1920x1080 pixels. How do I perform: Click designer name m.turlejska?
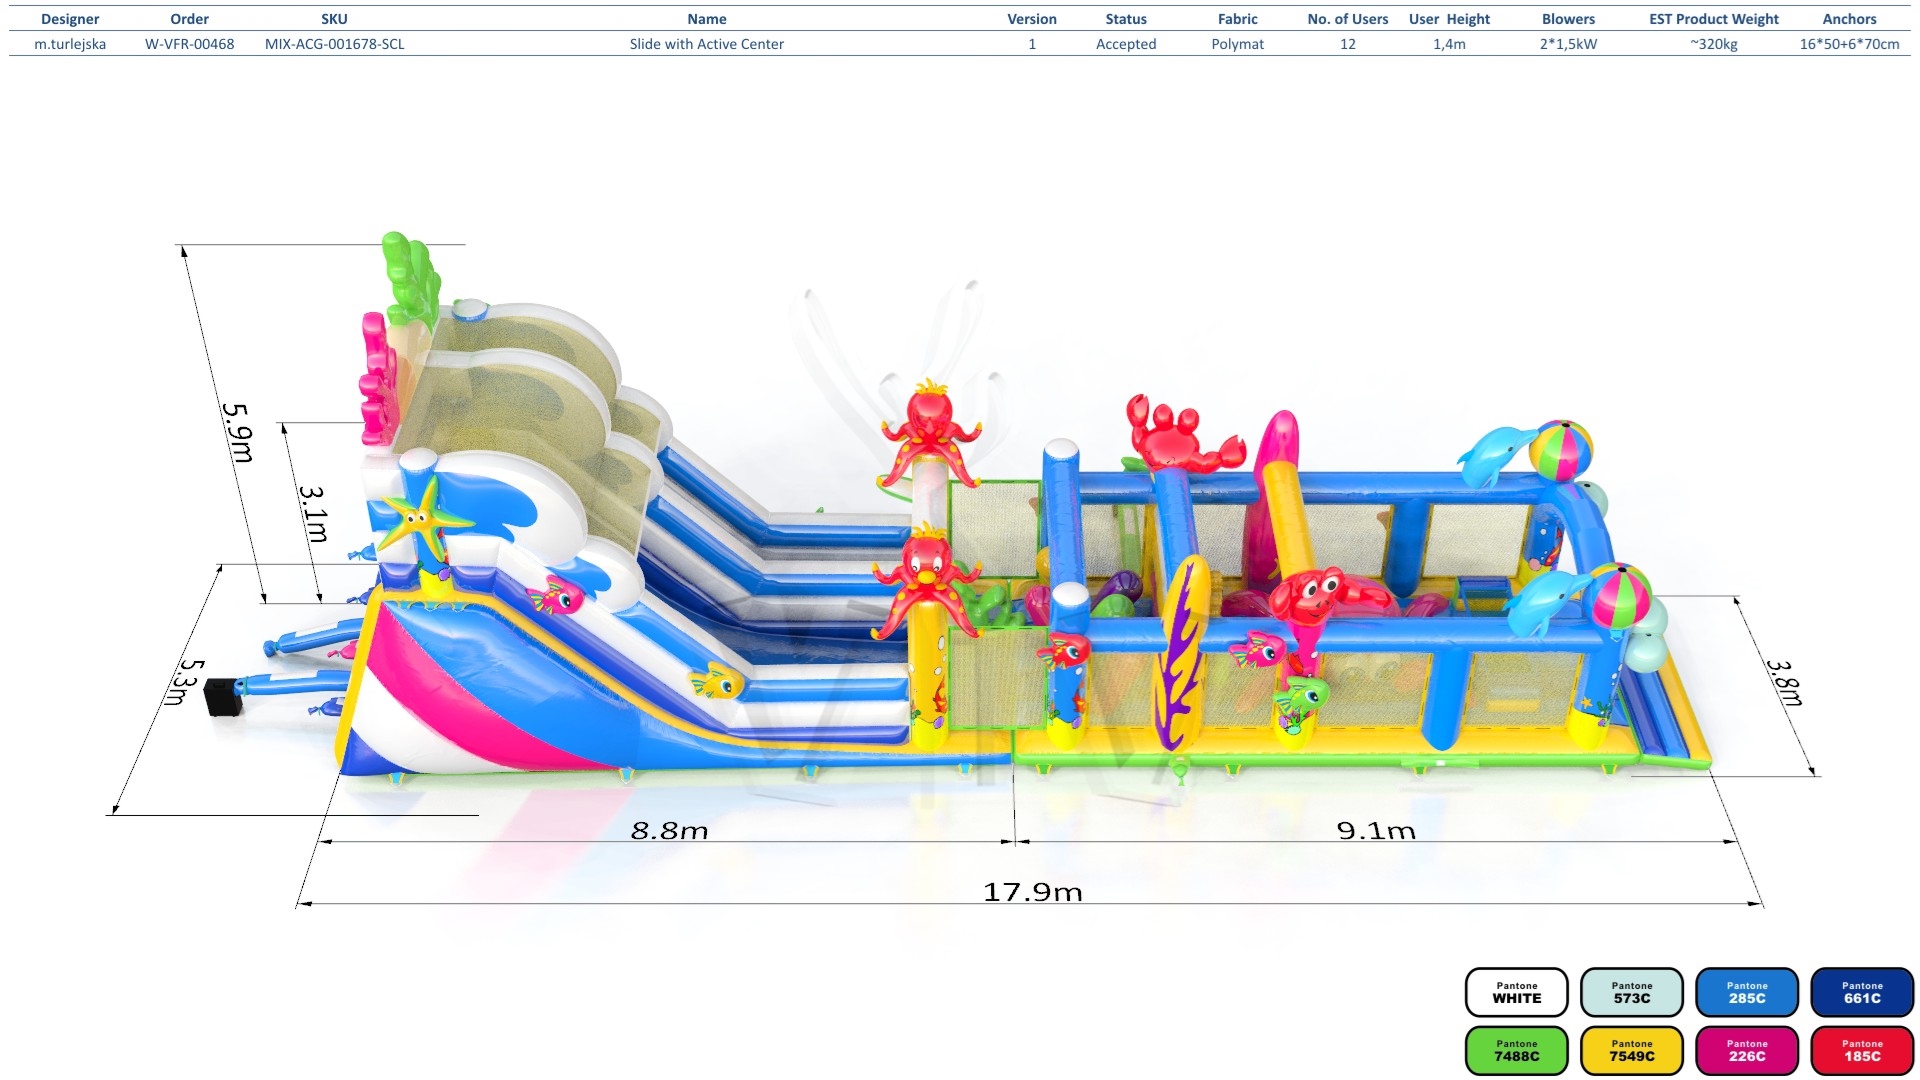[70, 44]
